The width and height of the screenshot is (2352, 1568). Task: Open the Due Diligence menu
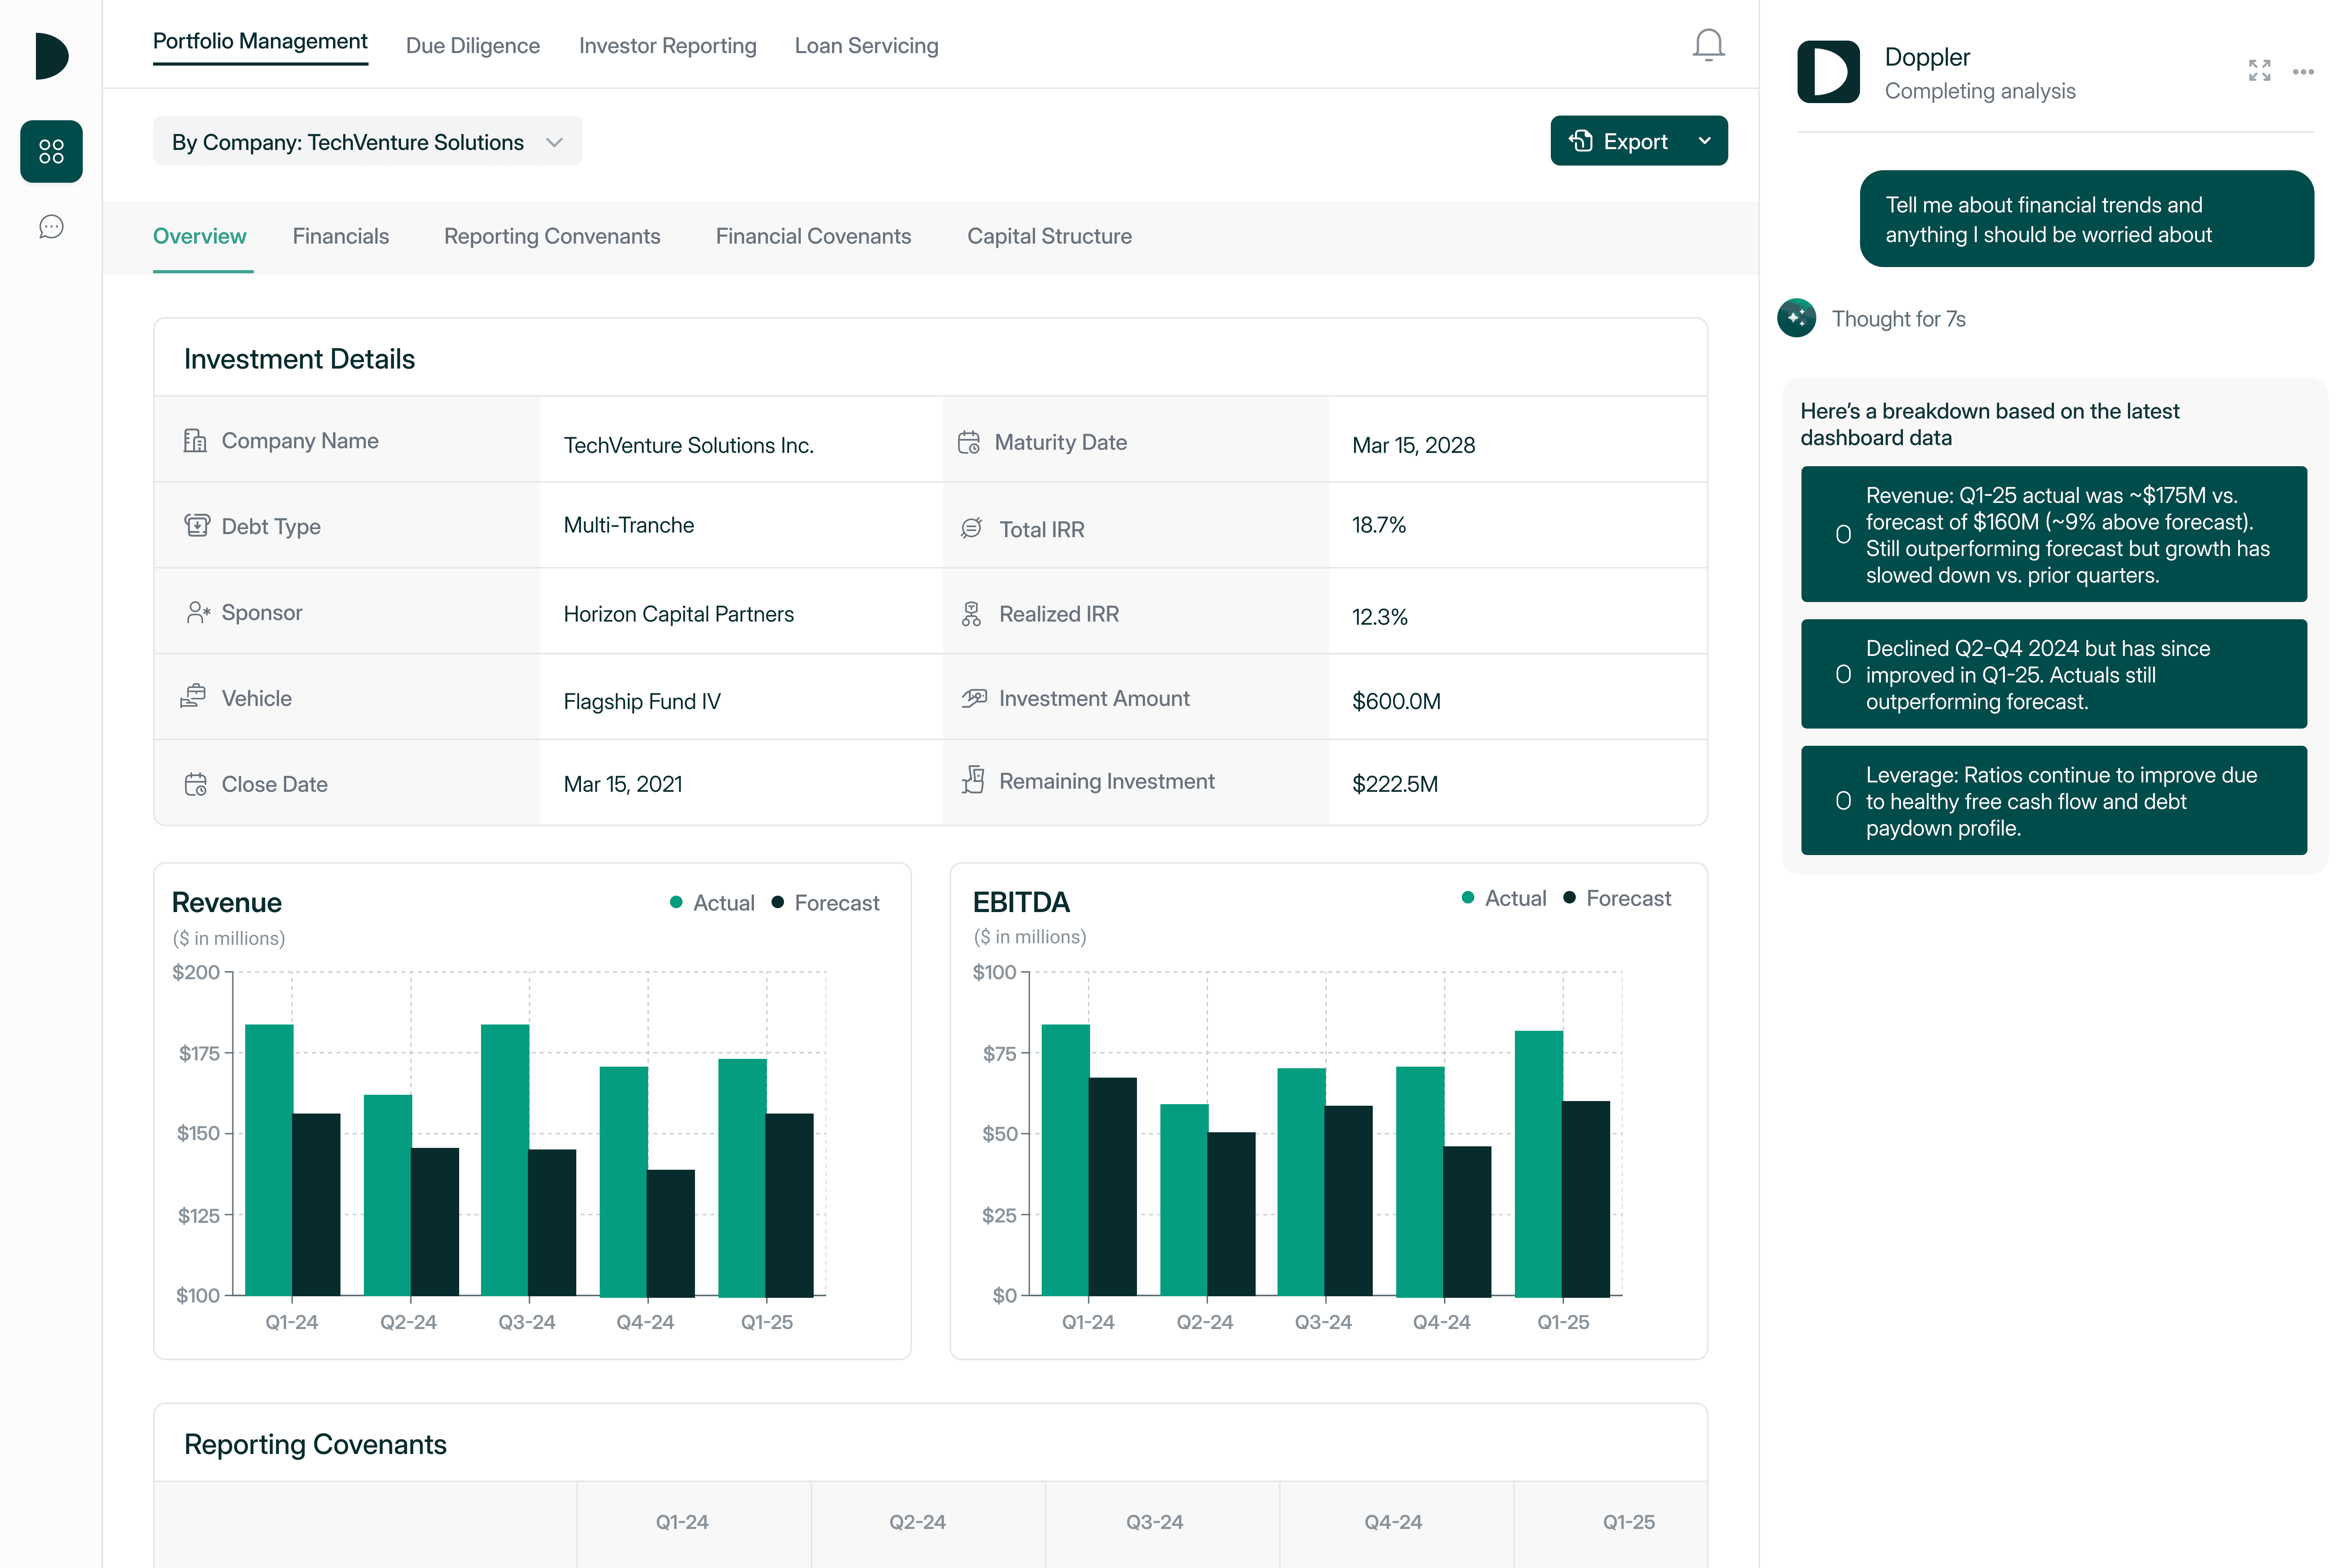[x=472, y=46]
